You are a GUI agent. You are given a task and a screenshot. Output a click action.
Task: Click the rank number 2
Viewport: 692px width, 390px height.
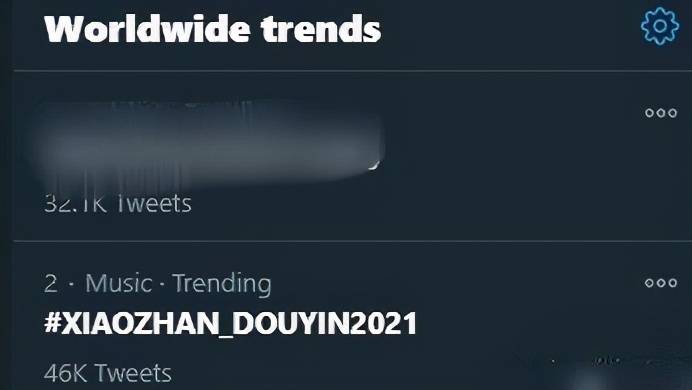click(x=51, y=283)
